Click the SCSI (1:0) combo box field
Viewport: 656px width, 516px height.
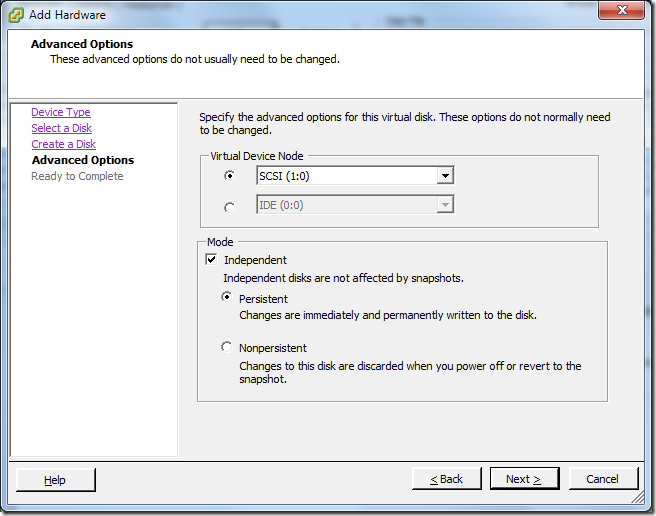[355, 175]
